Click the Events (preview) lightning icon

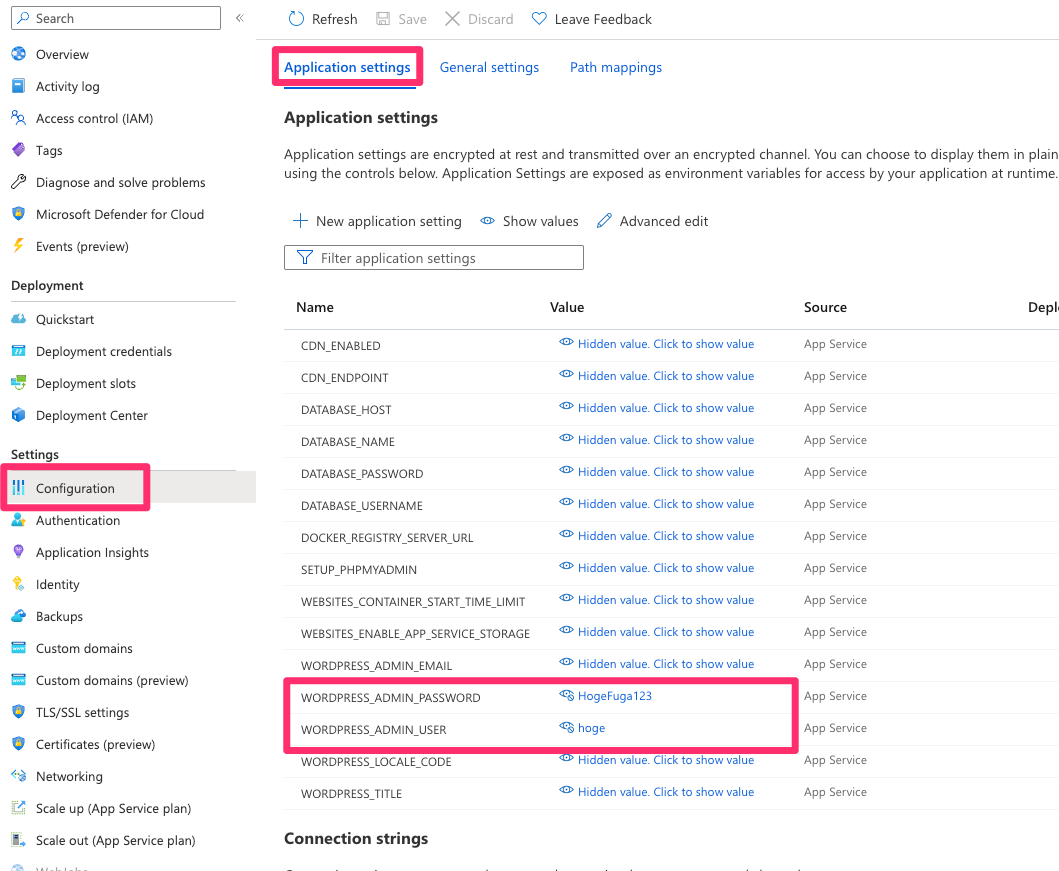[x=18, y=246]
